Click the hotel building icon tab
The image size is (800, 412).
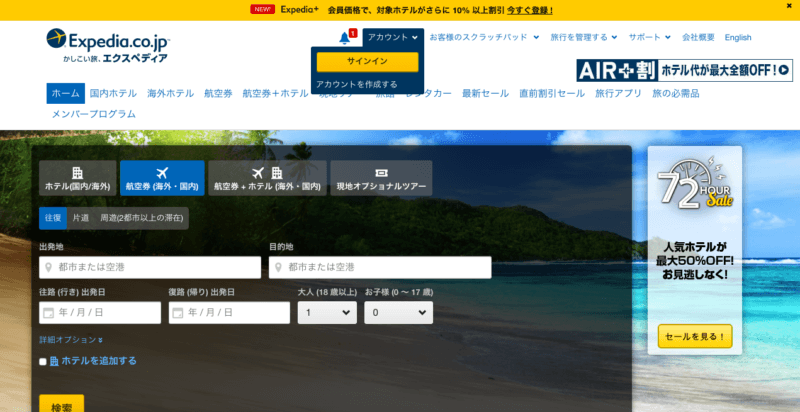(78, 173)
